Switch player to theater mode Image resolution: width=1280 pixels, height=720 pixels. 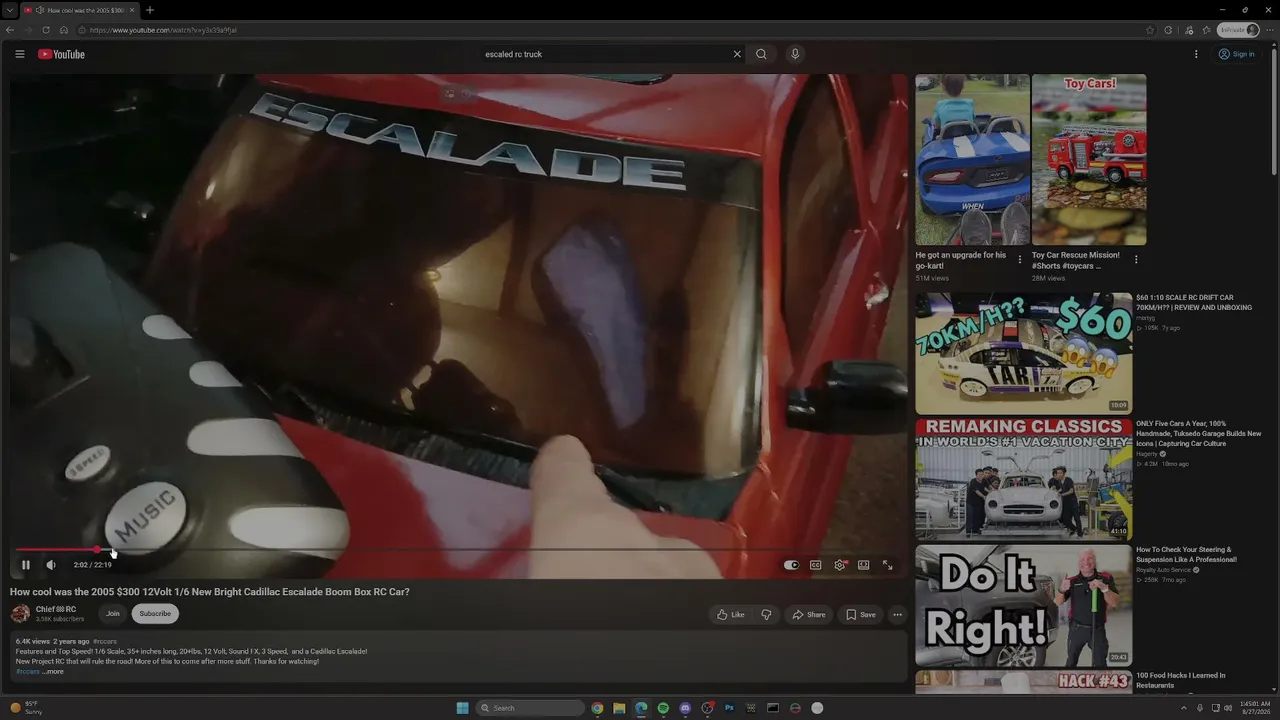tap(863, 565)
